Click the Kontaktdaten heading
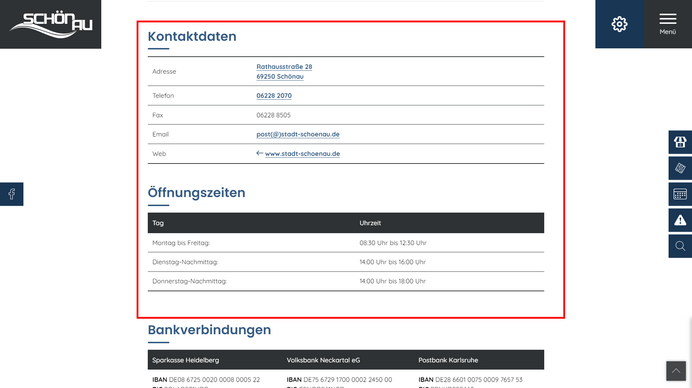This screenshot has height=388, width=692. point(192,36)
